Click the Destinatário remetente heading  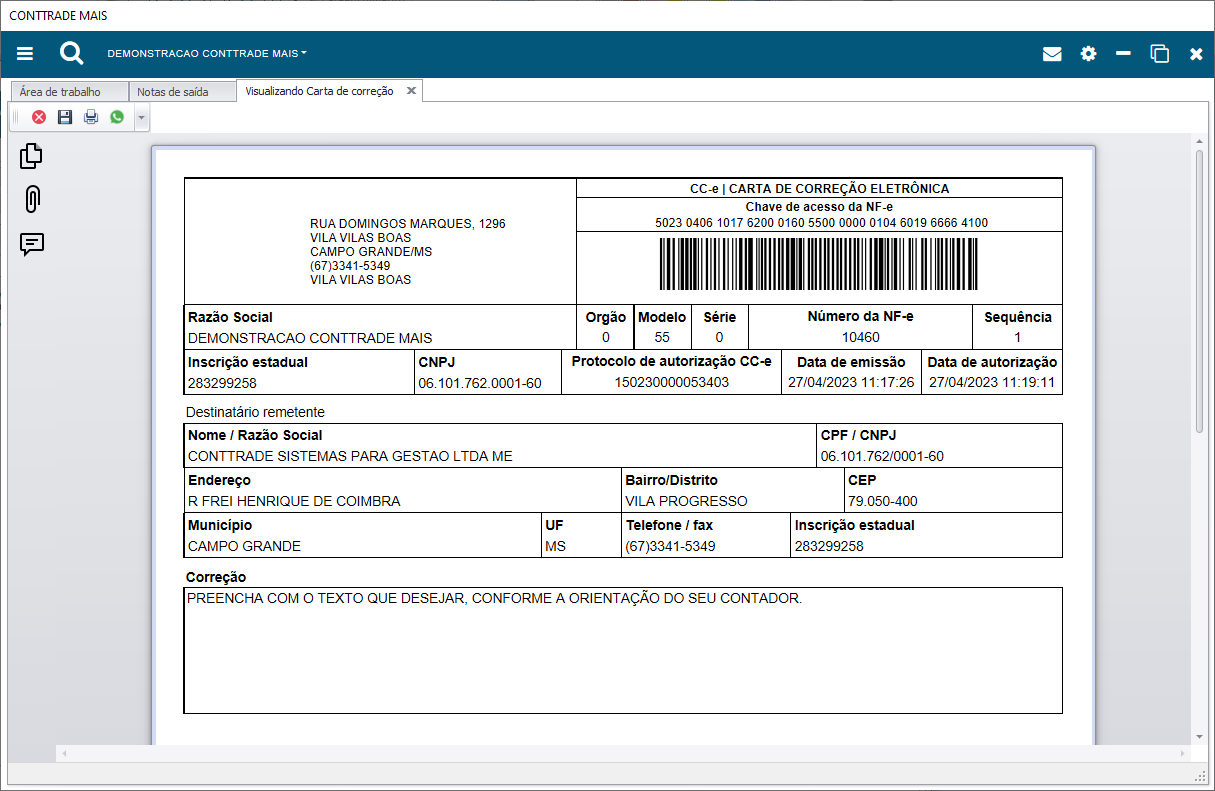point(255,412)
